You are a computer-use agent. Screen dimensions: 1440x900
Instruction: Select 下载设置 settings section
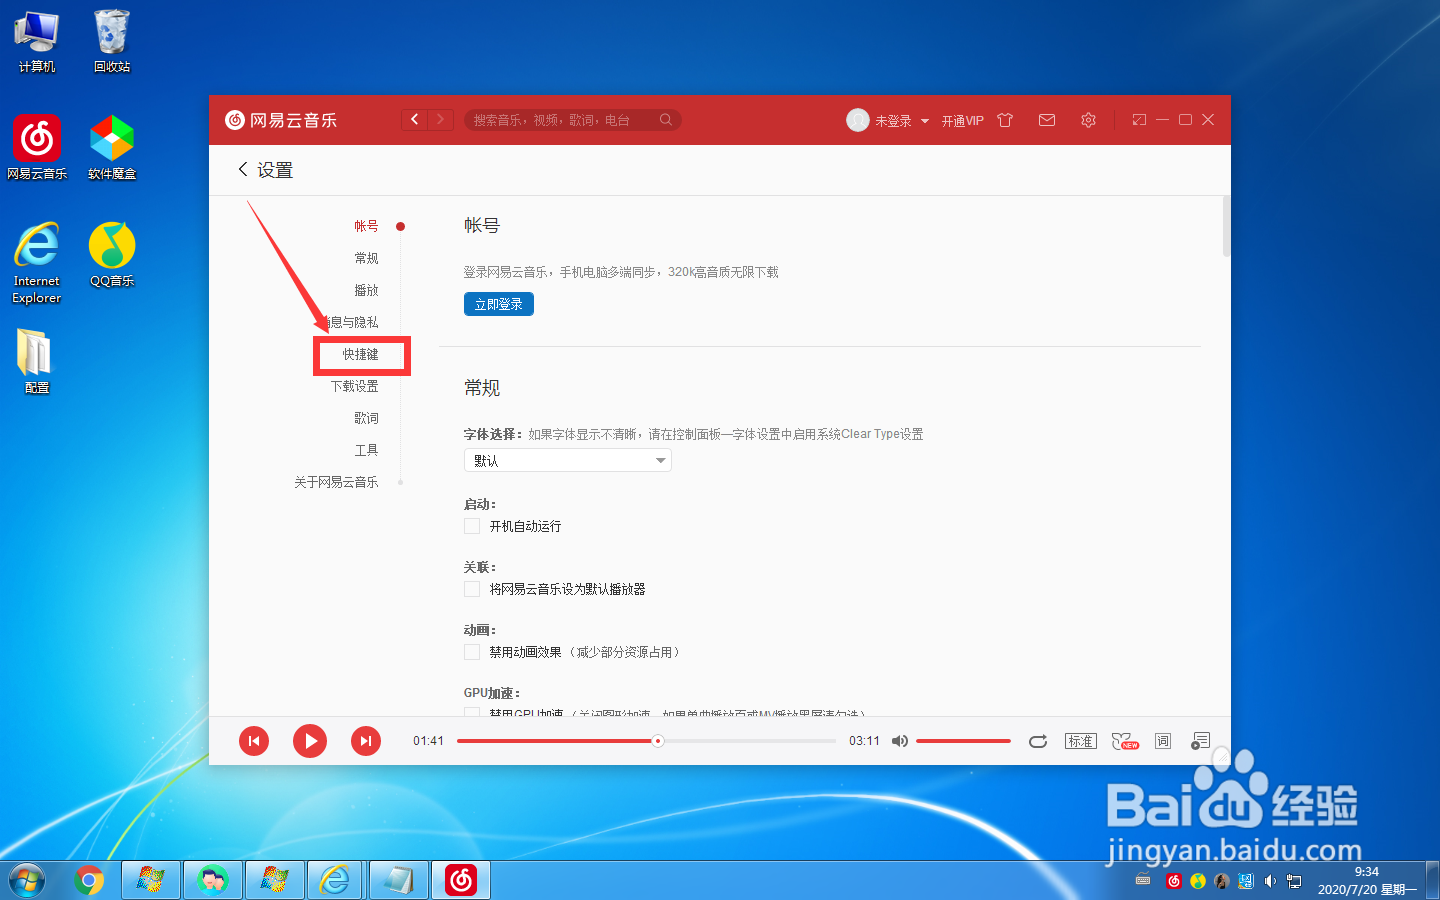tap(354, 386)
